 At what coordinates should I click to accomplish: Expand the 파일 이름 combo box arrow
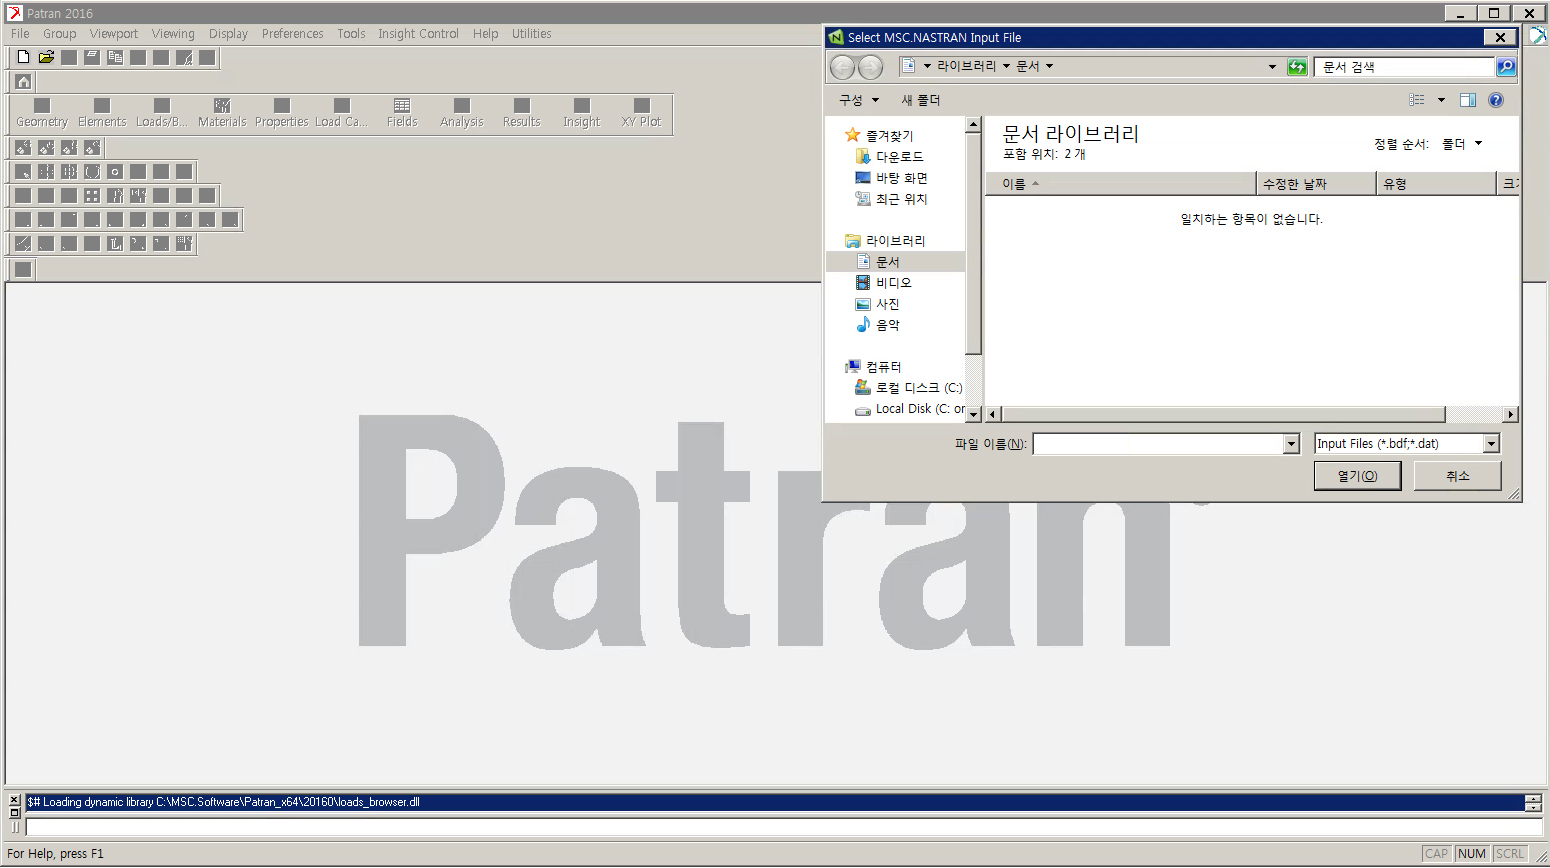point(1291,444)
